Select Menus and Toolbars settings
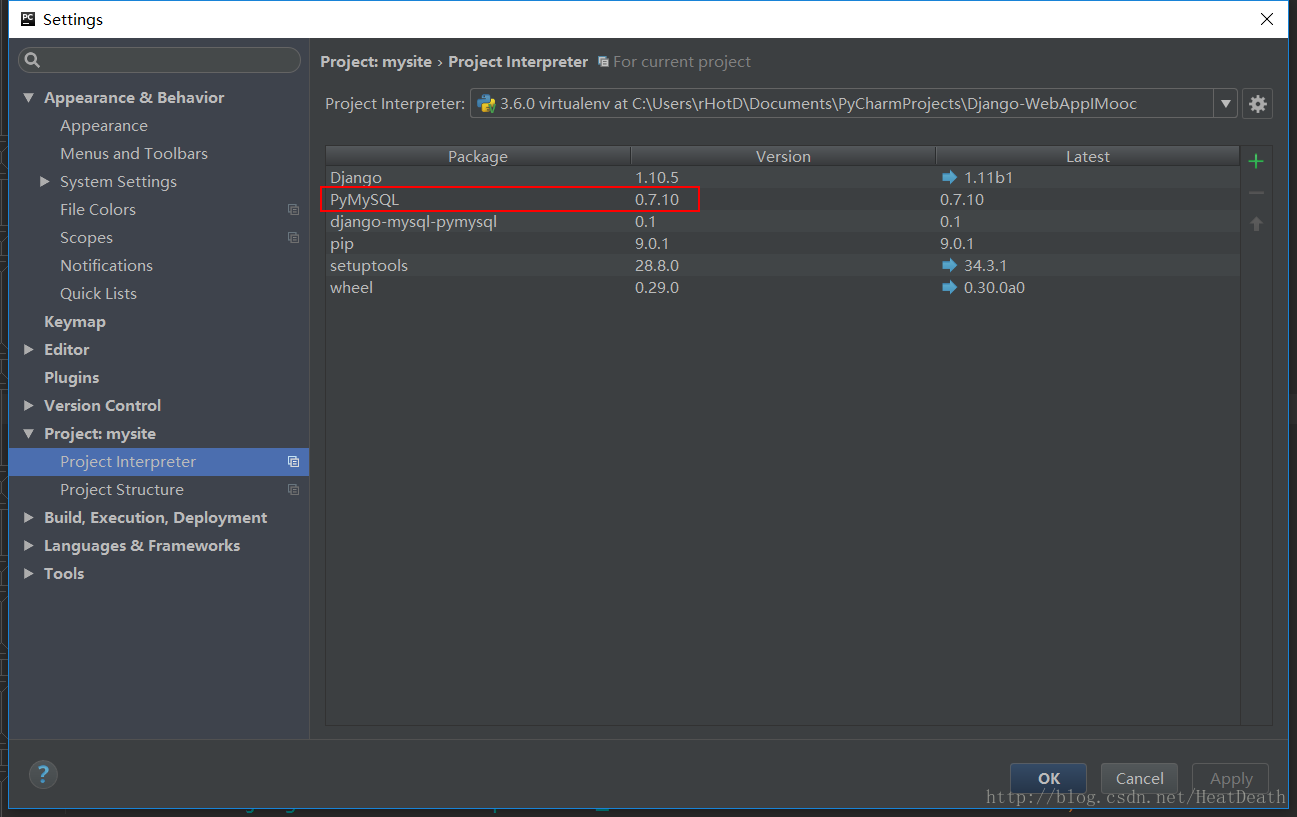The width and height of the screenshot is (1297, 817). click(x=134, y=154)
